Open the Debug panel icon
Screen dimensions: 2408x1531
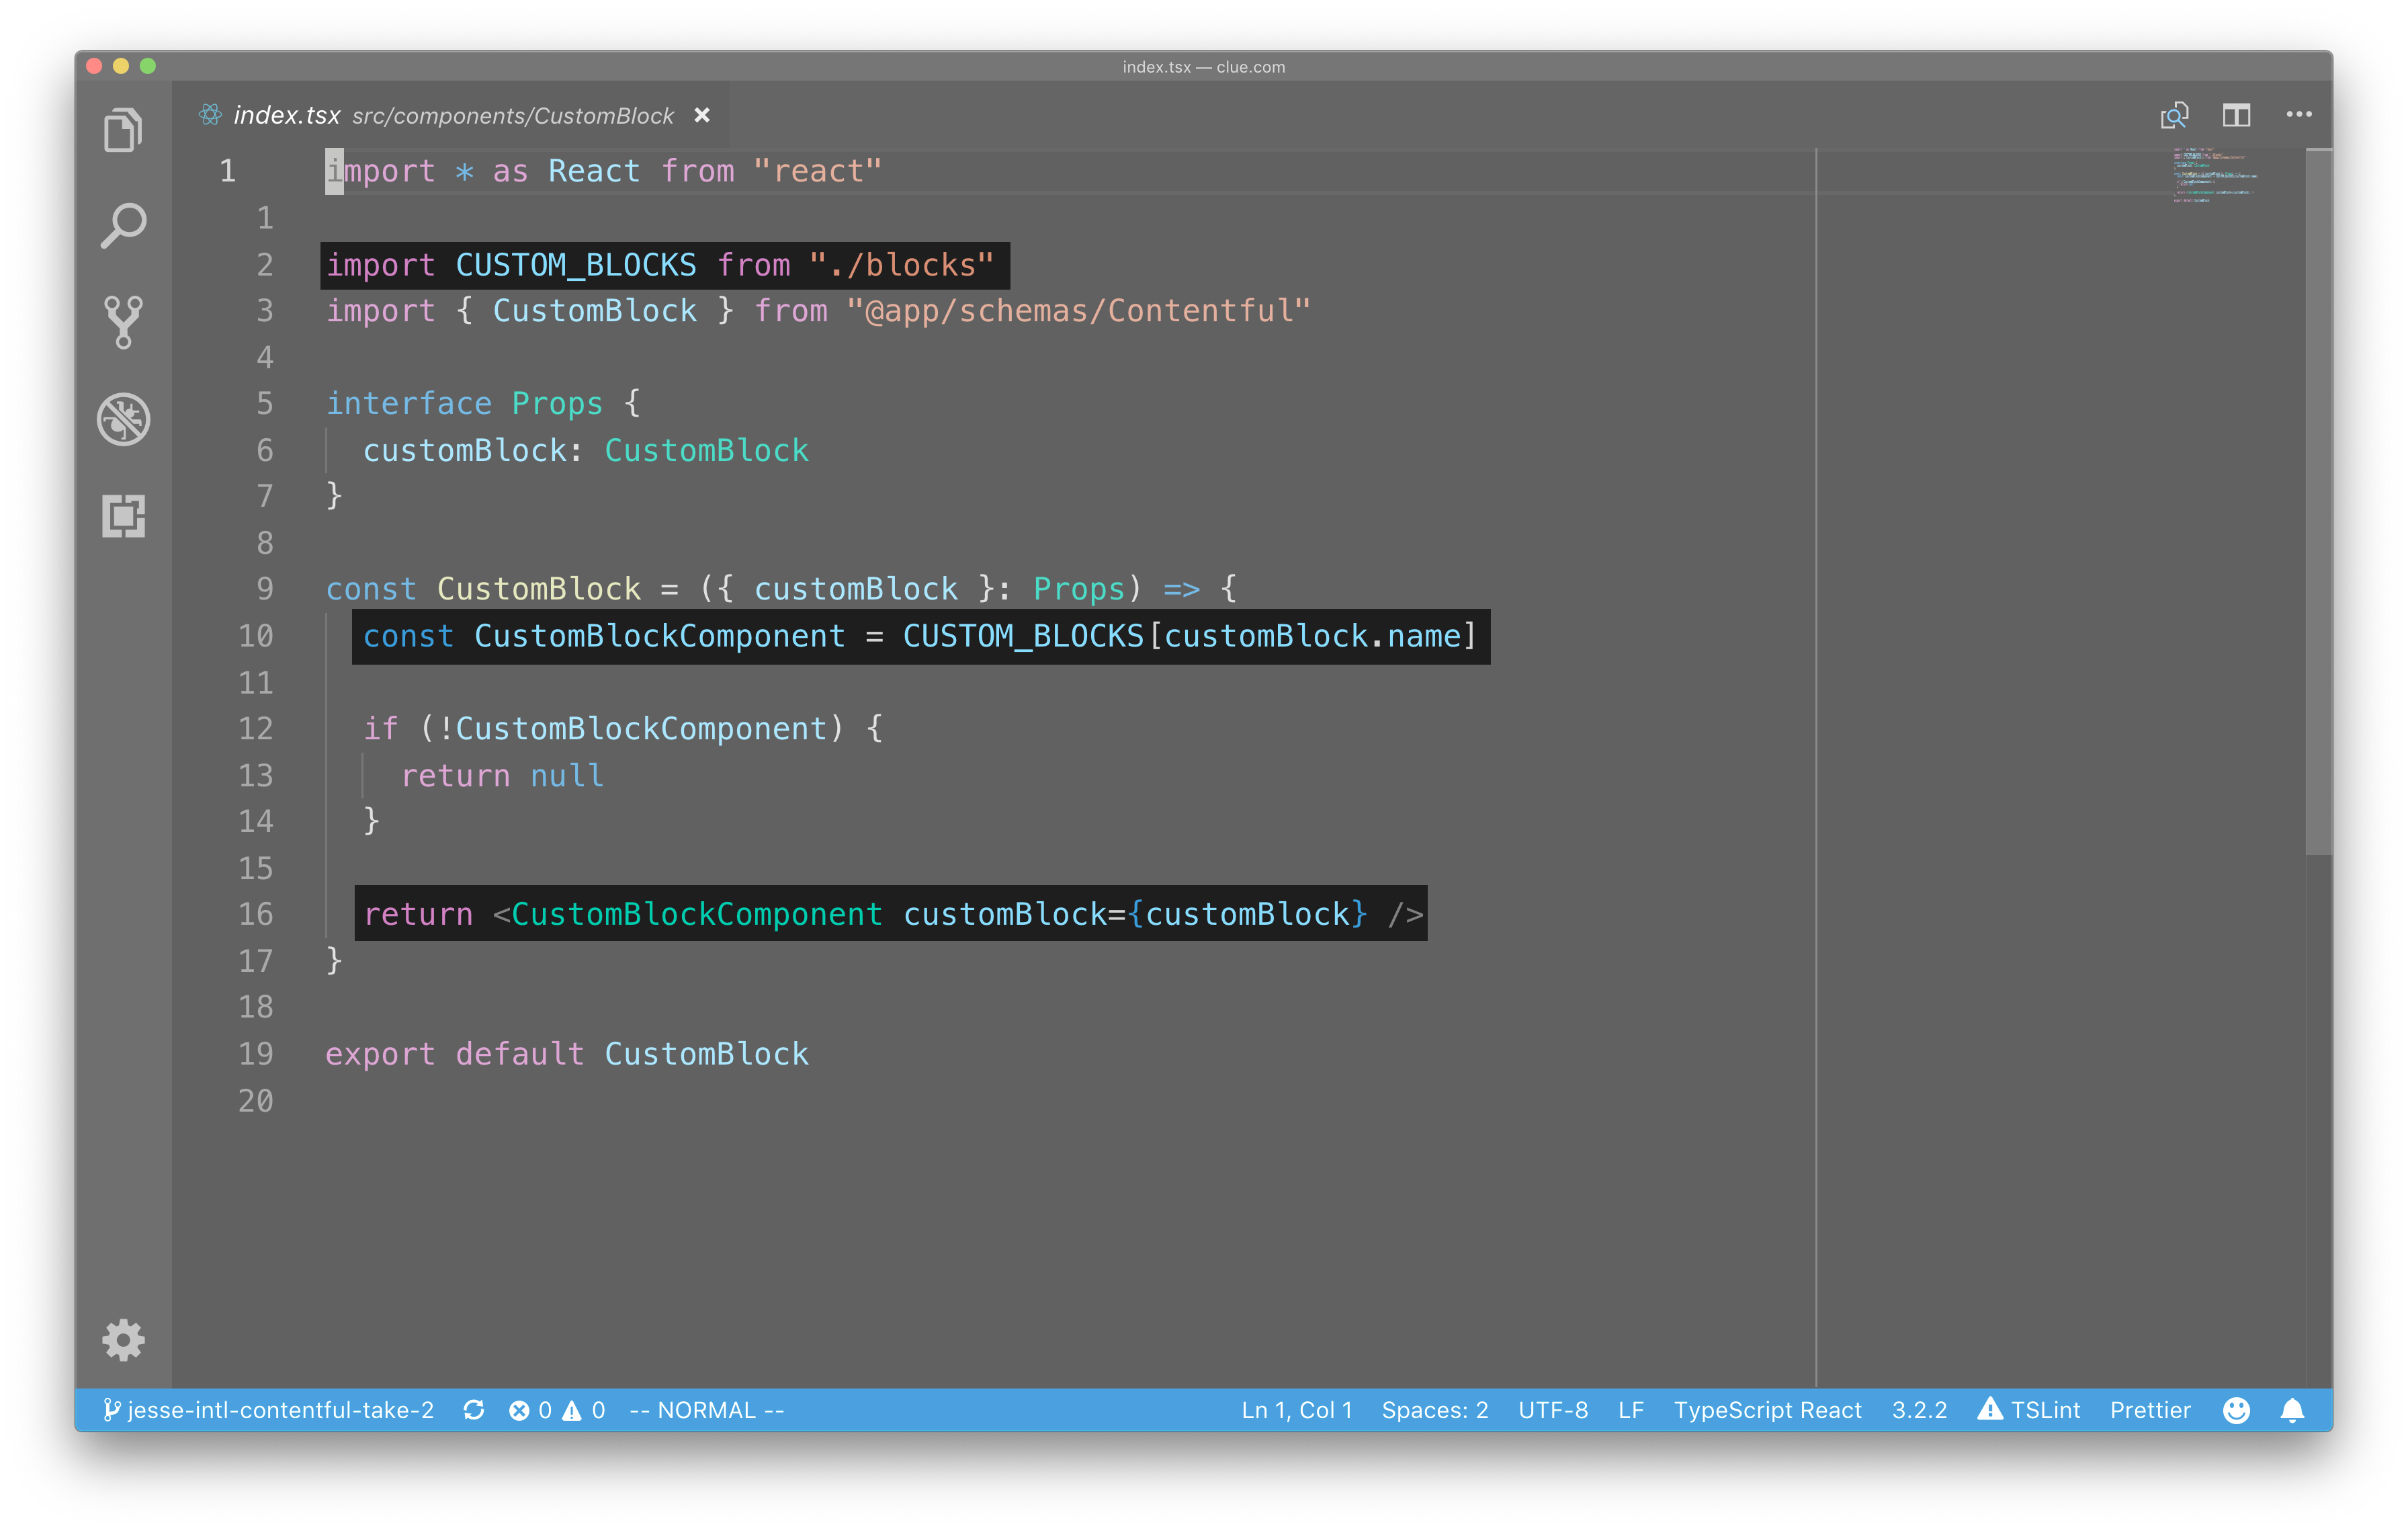[123, 418]
